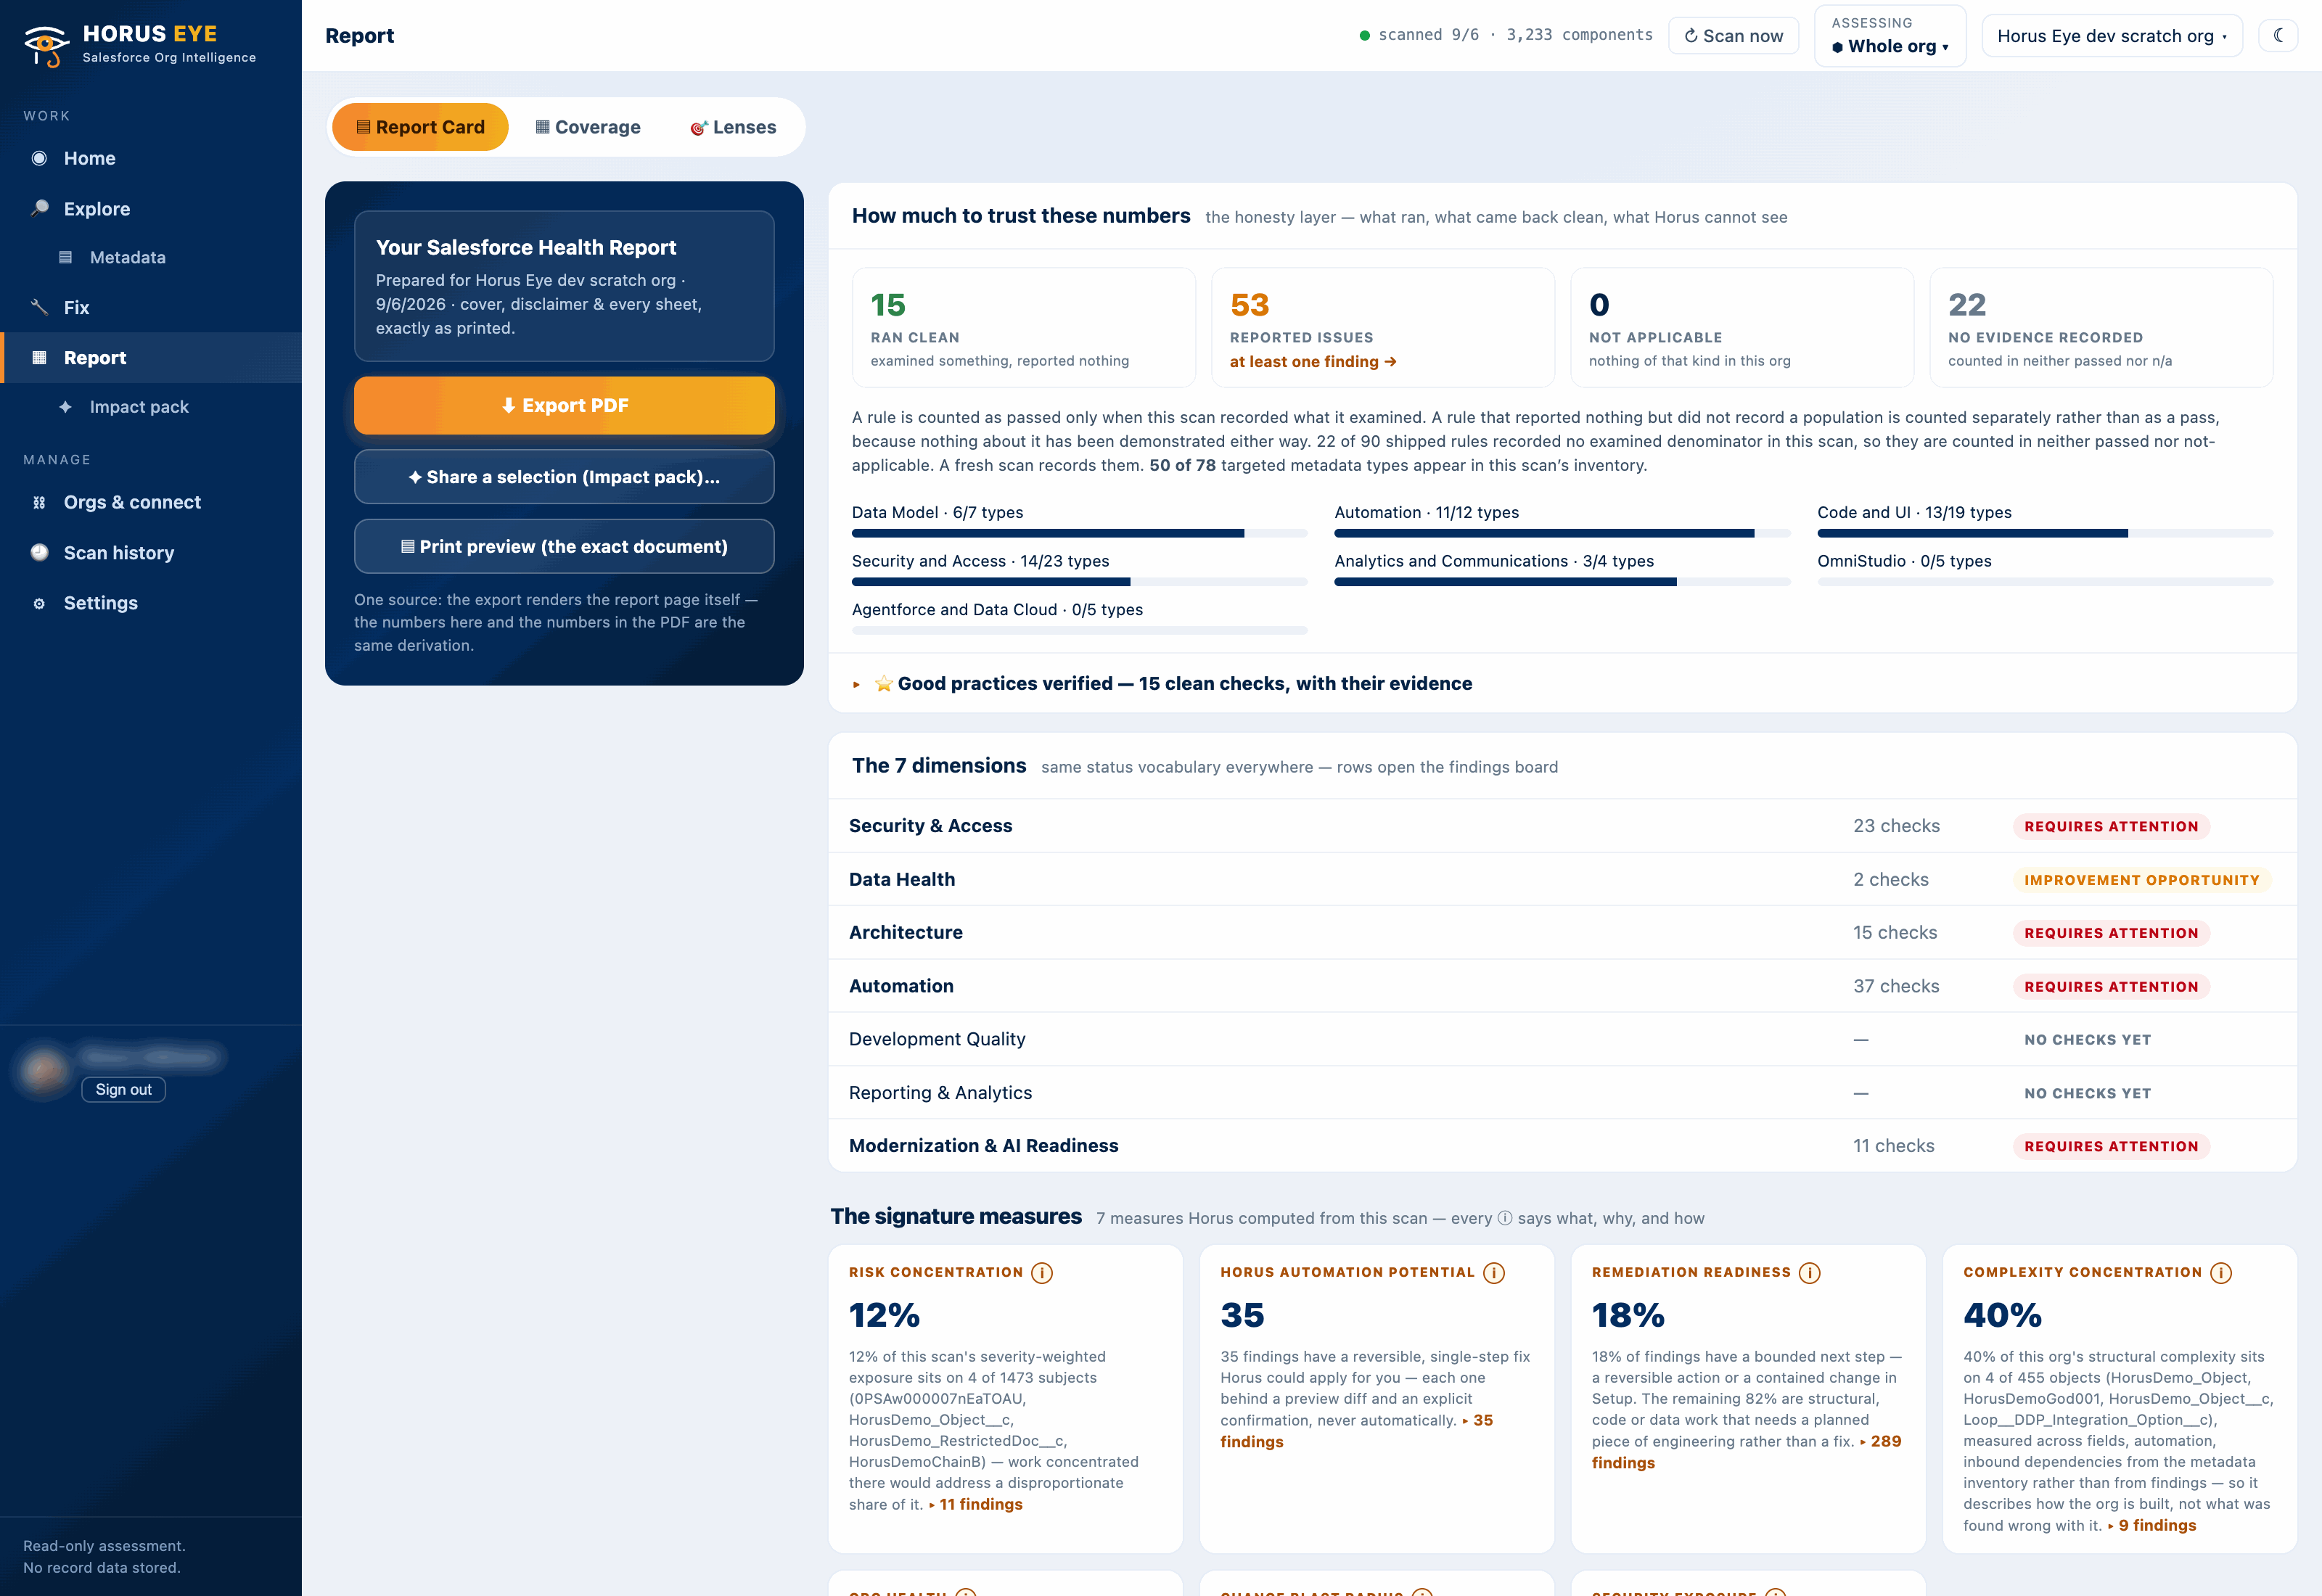Open the Explore section
Viewport: 2322px width, 1596px height.
tap(151, 208)
